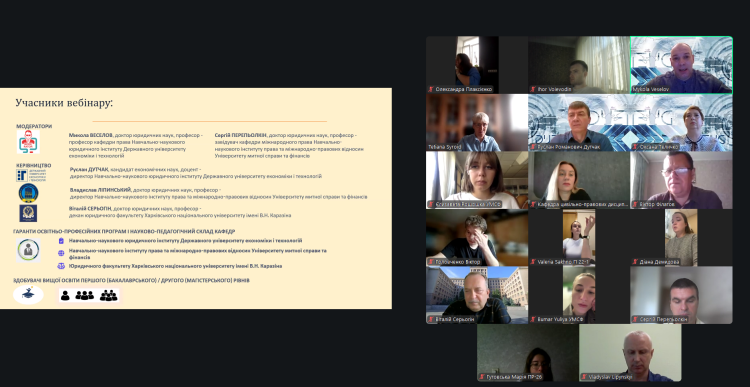Image resolution: width=750 pixels, height=387 pixels.
Task: Click the 'МОДЕРАТОРИ' heading on slide
Action: (x=34, y=126)
